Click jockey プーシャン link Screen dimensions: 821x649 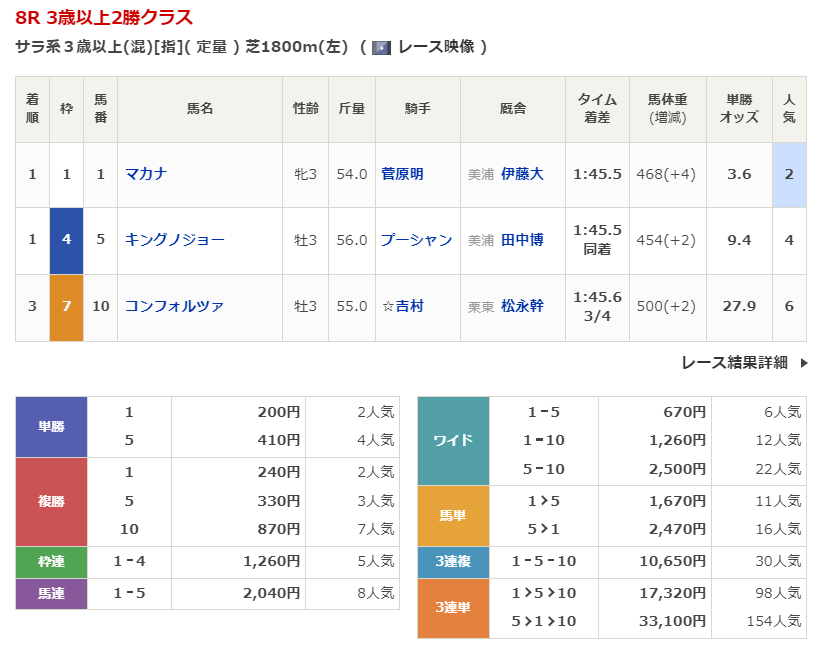pyautogui.click(x=416, y=240)
